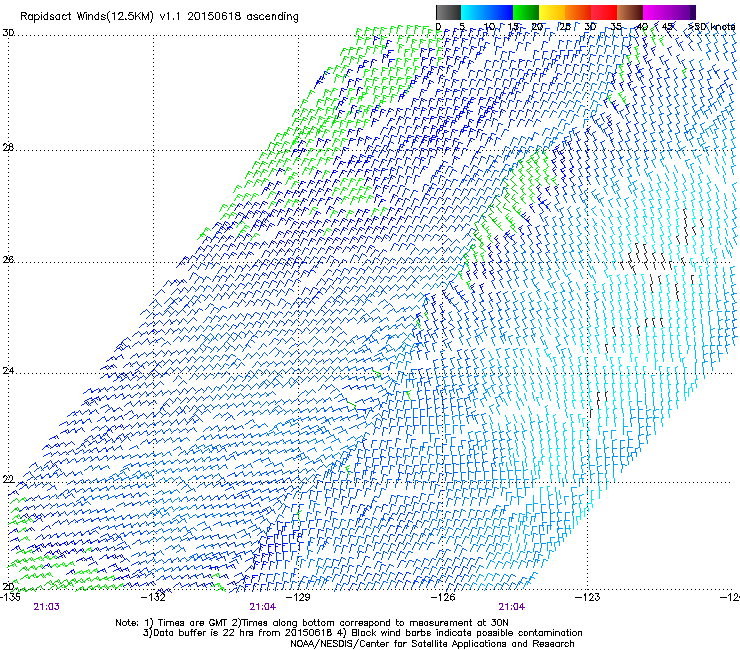Select the green 15-20 knots legend segment
This screenshot has width=740, height=650.
click(526, 12)
